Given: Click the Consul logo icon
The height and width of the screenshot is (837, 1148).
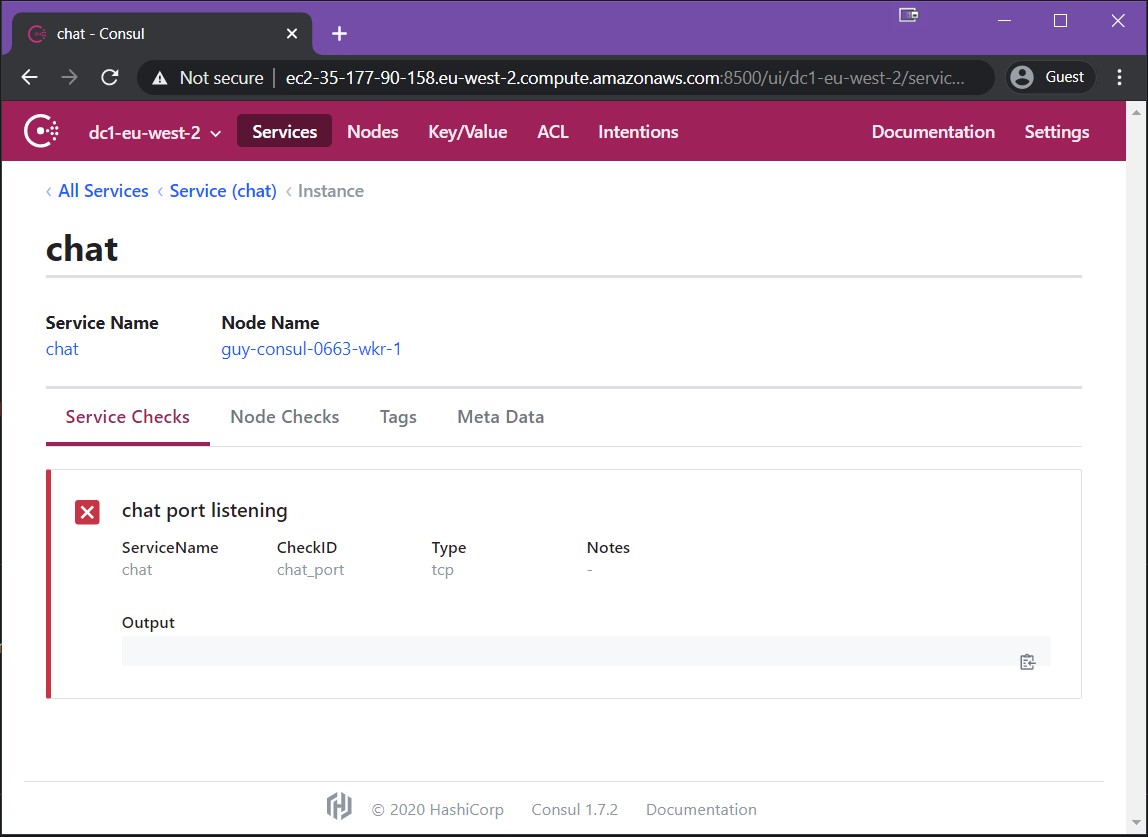Looking at the screenshot, I should (x=41, y=131).
